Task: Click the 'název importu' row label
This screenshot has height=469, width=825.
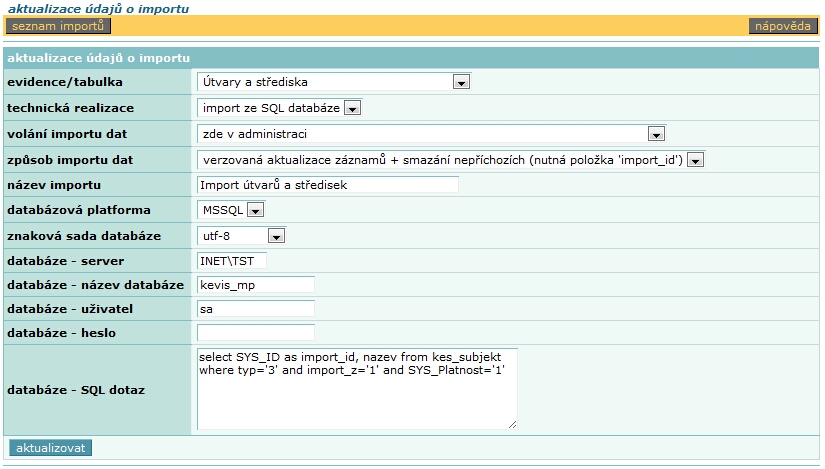Action: click(x=54, y=185)
